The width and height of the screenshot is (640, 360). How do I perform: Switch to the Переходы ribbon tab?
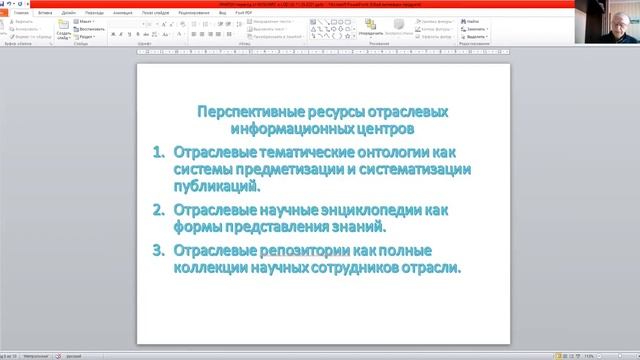[x=94, y=13]
